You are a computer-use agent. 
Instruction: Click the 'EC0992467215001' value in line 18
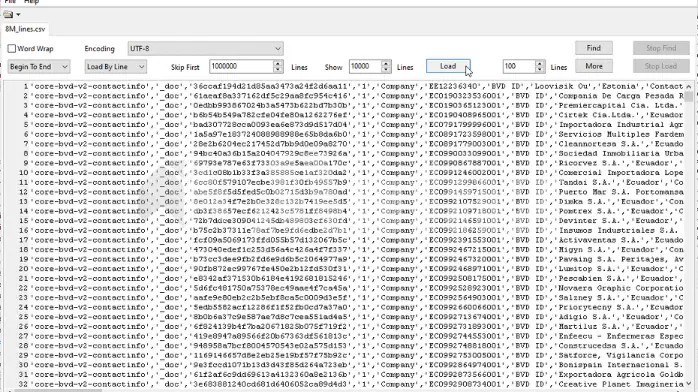point(465,250)
